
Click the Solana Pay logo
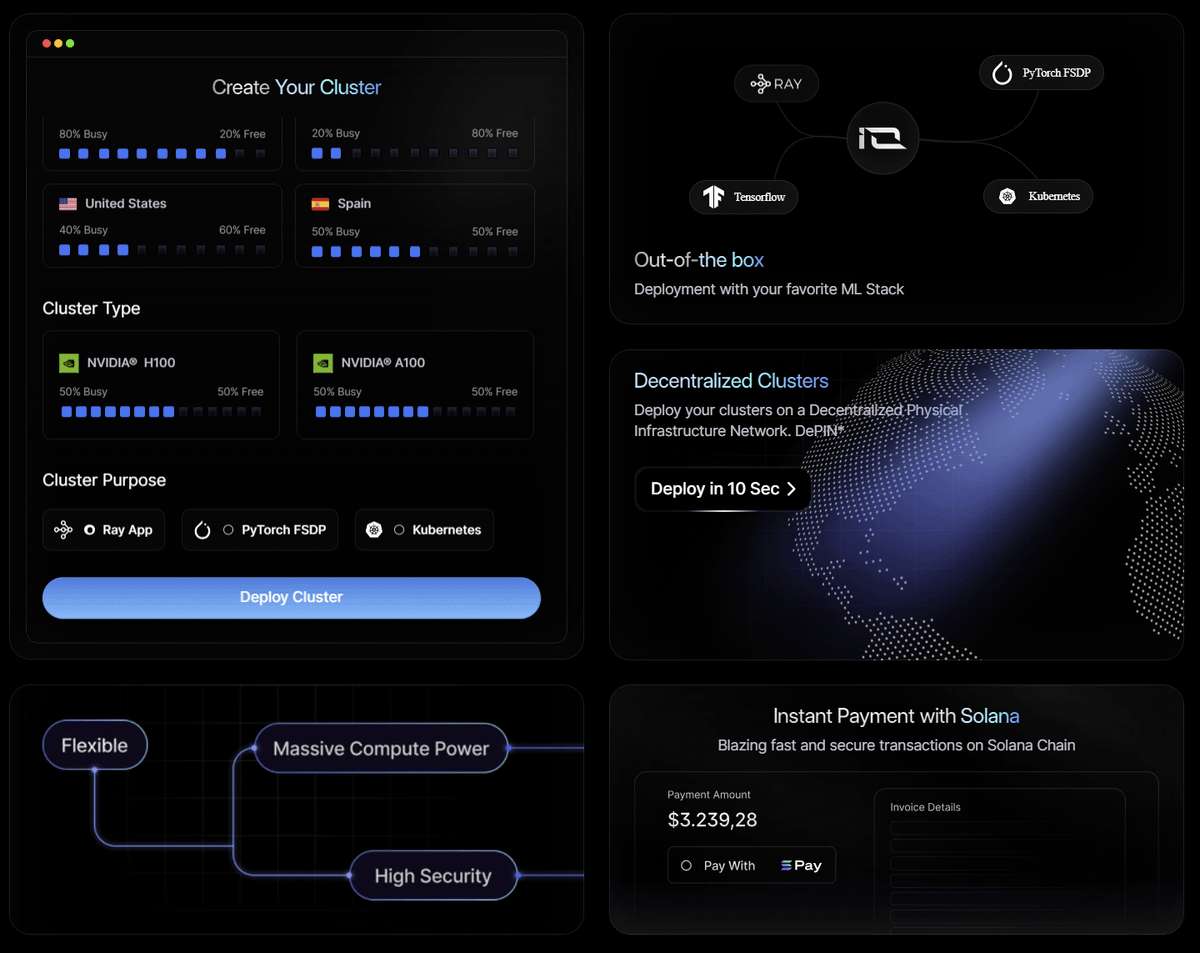click(x=801, y=866)
